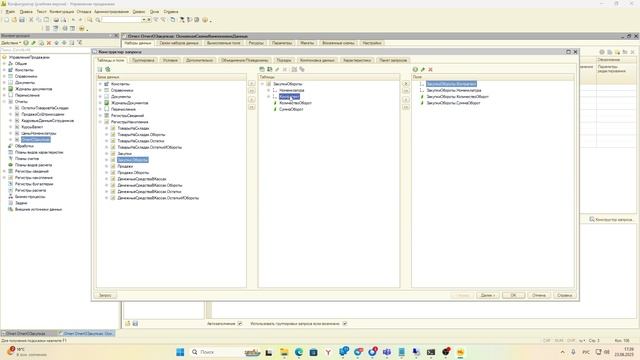Open the Справка menu
The image size is (640, 360).
pyautogui.click(x=171, y=11)
